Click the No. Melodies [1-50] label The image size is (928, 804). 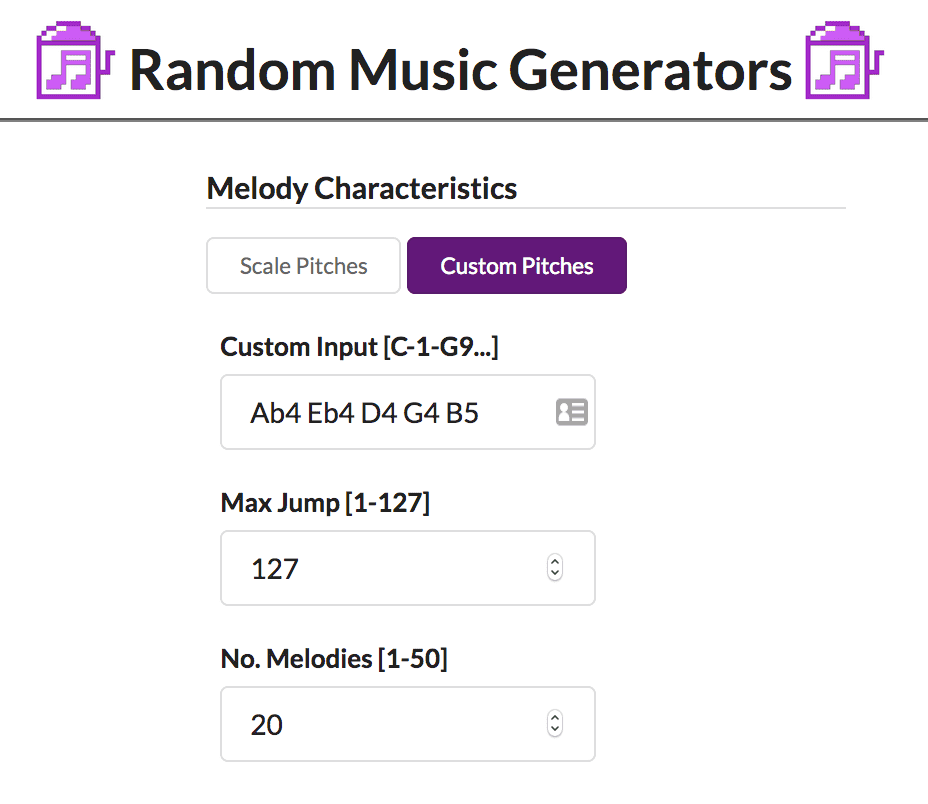click(x=334, y=659)
